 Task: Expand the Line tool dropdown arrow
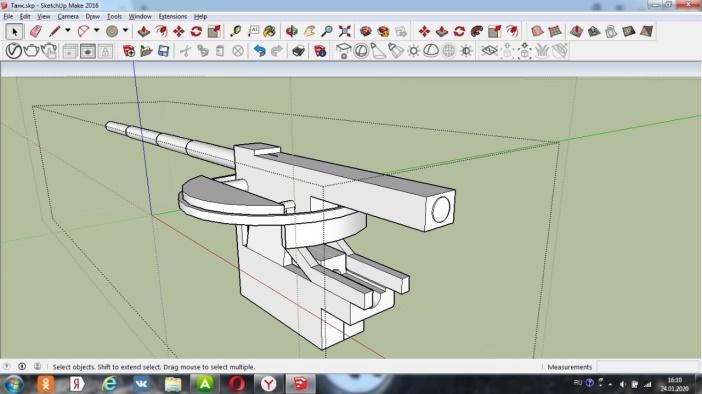(x=68, y=30)
